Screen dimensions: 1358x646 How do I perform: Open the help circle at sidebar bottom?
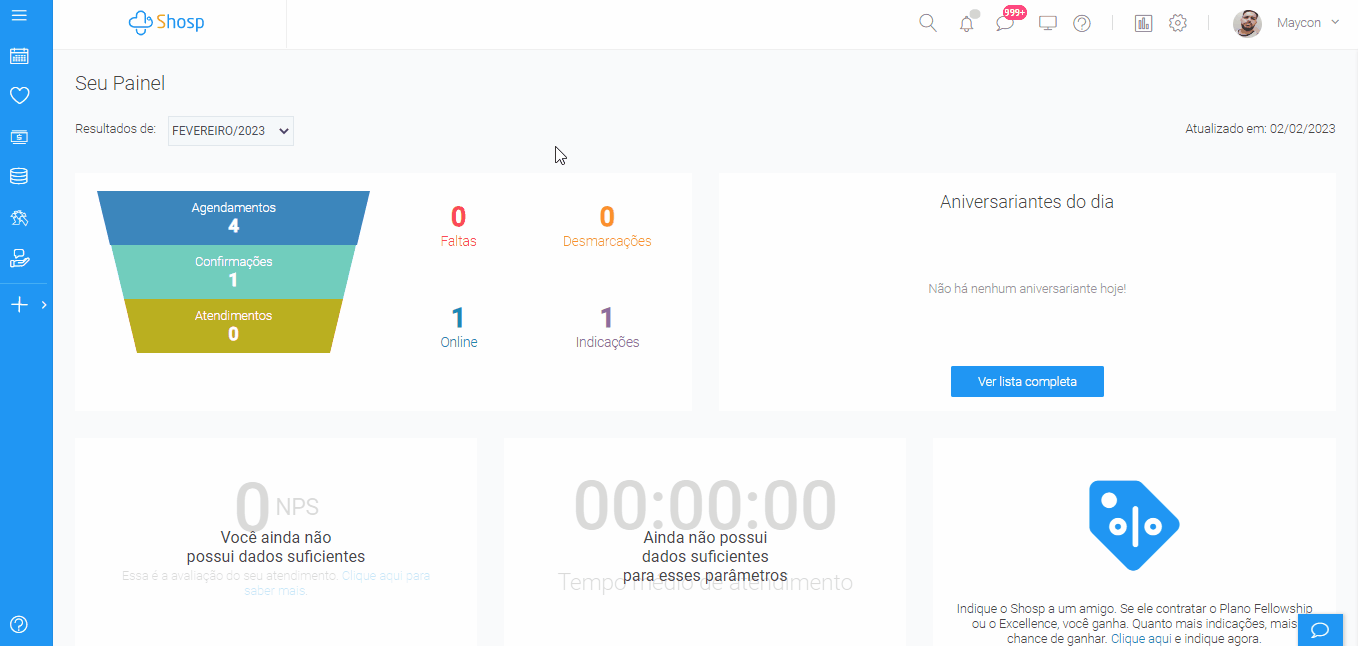(19, 625)
